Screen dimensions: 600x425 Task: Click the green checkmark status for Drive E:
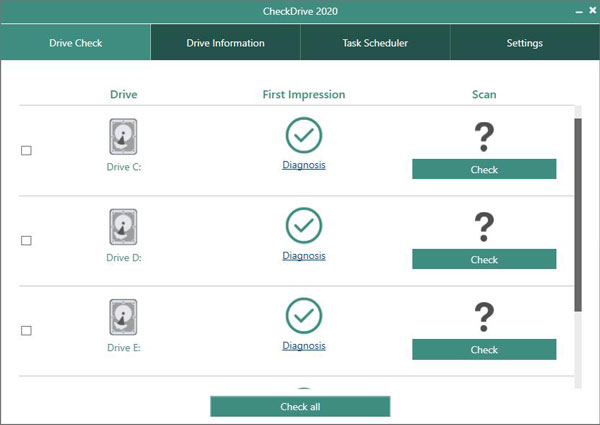pos(304,316)
